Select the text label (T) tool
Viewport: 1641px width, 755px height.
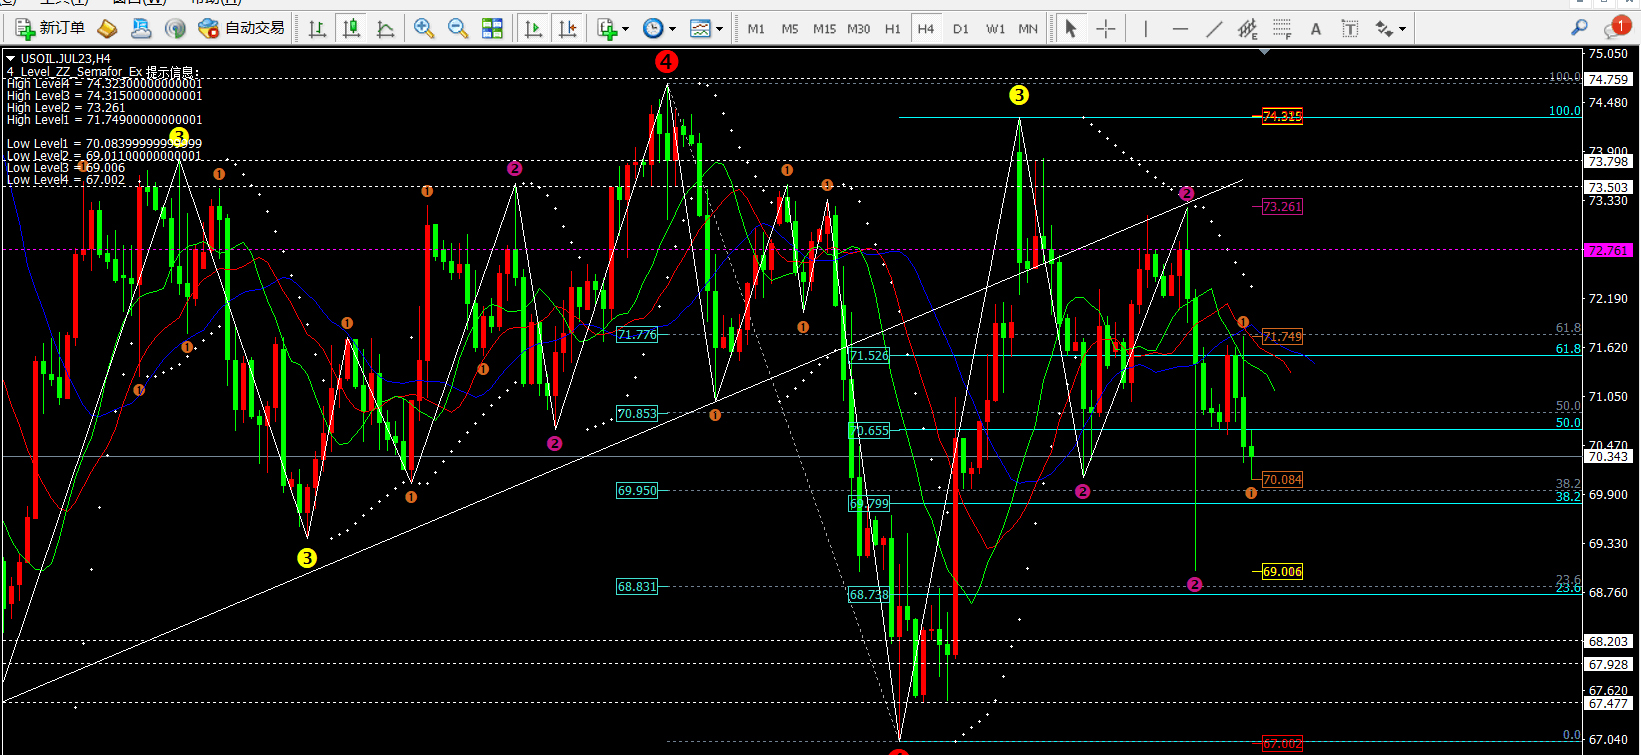1350,29
